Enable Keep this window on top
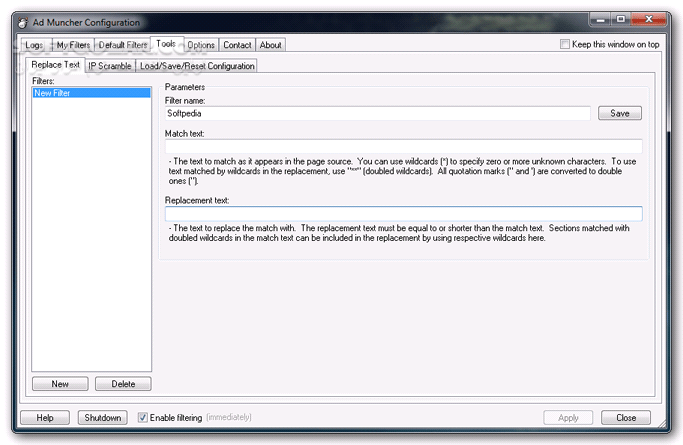Viewport: 683px width, 445px height. click(x=566, y=44)
